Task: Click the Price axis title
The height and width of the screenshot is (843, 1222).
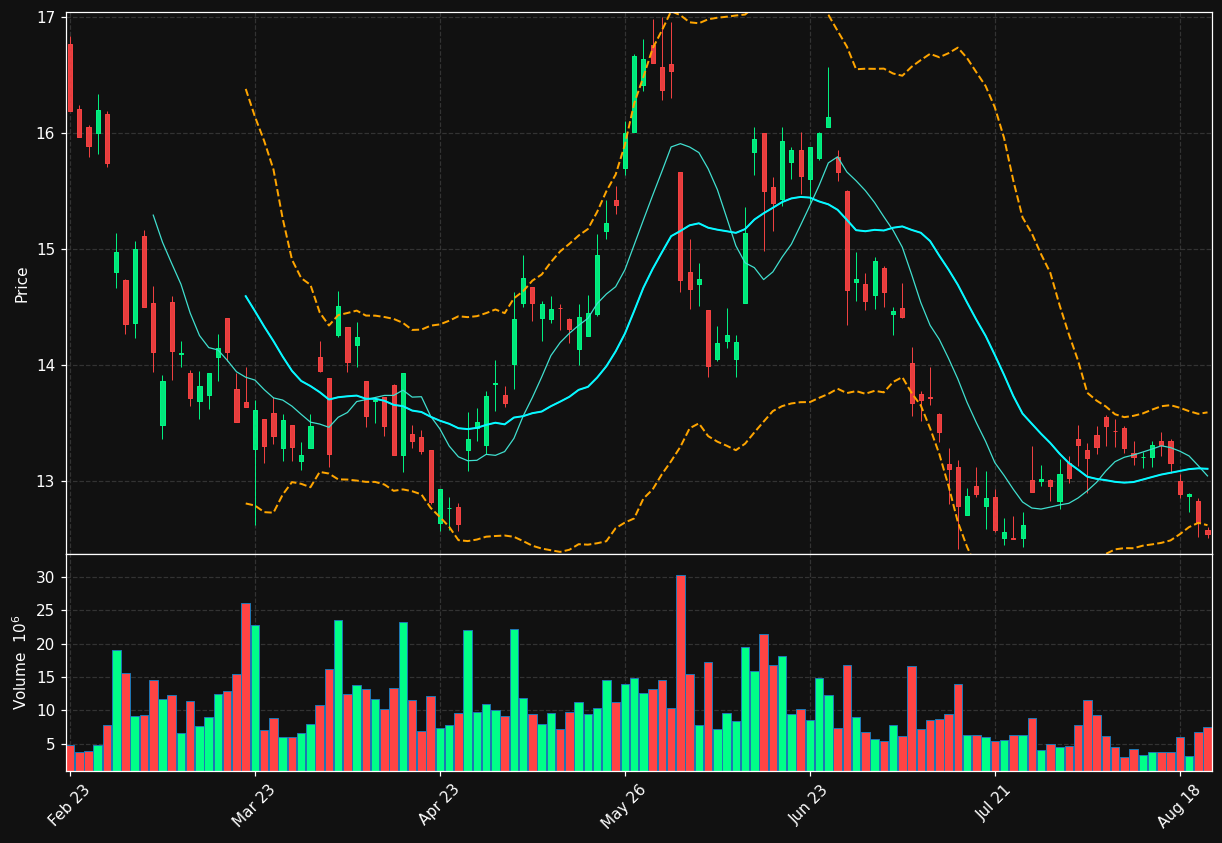Action: (22, 284)
